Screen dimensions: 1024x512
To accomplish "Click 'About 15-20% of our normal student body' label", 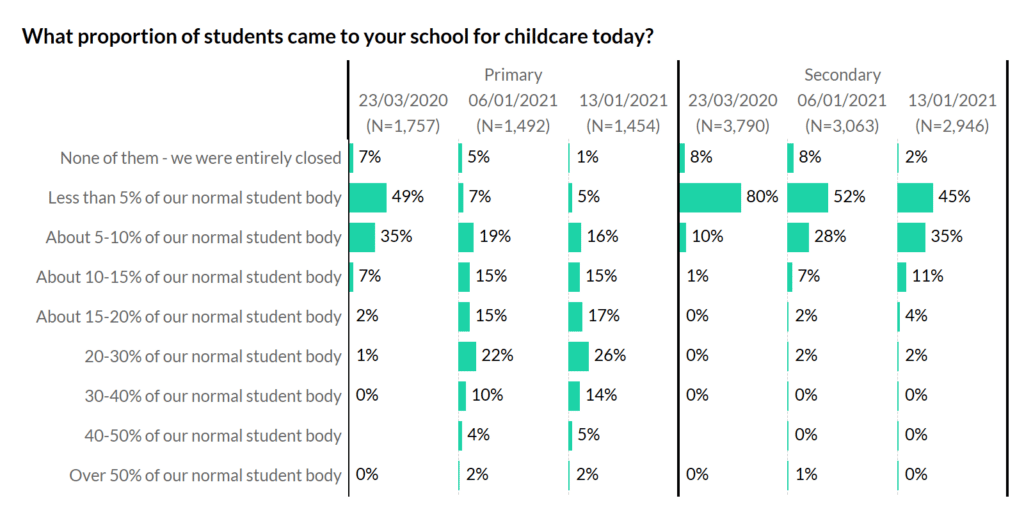I will (x=189, y=316).
